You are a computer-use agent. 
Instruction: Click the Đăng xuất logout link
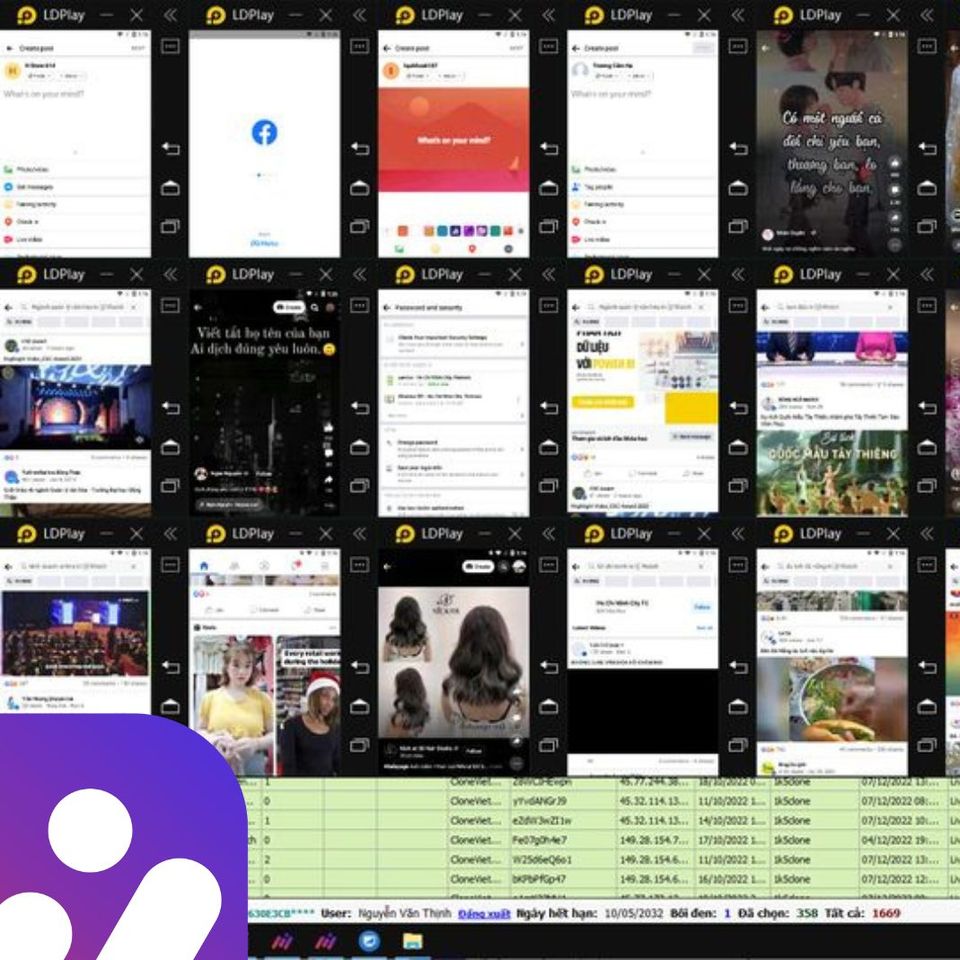click(x=484, y=913)
